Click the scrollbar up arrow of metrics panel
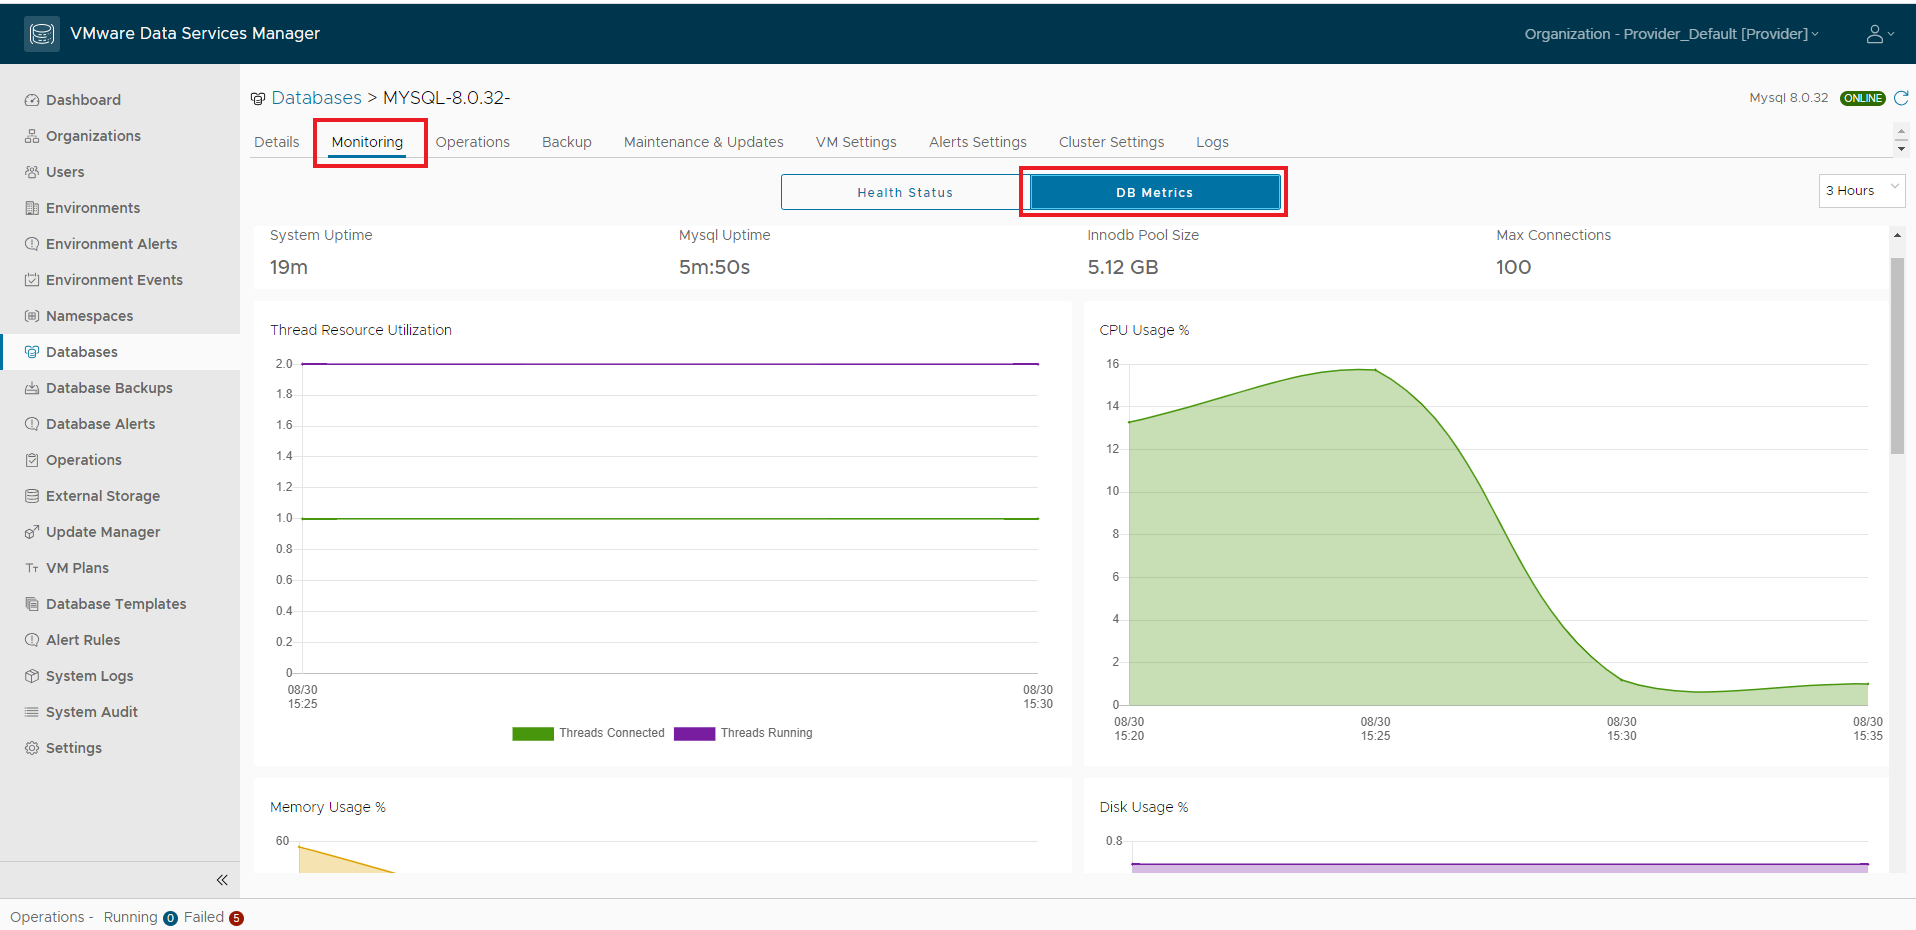The width and height of the screenshot is (1916, 930). tap(1897, 235)
